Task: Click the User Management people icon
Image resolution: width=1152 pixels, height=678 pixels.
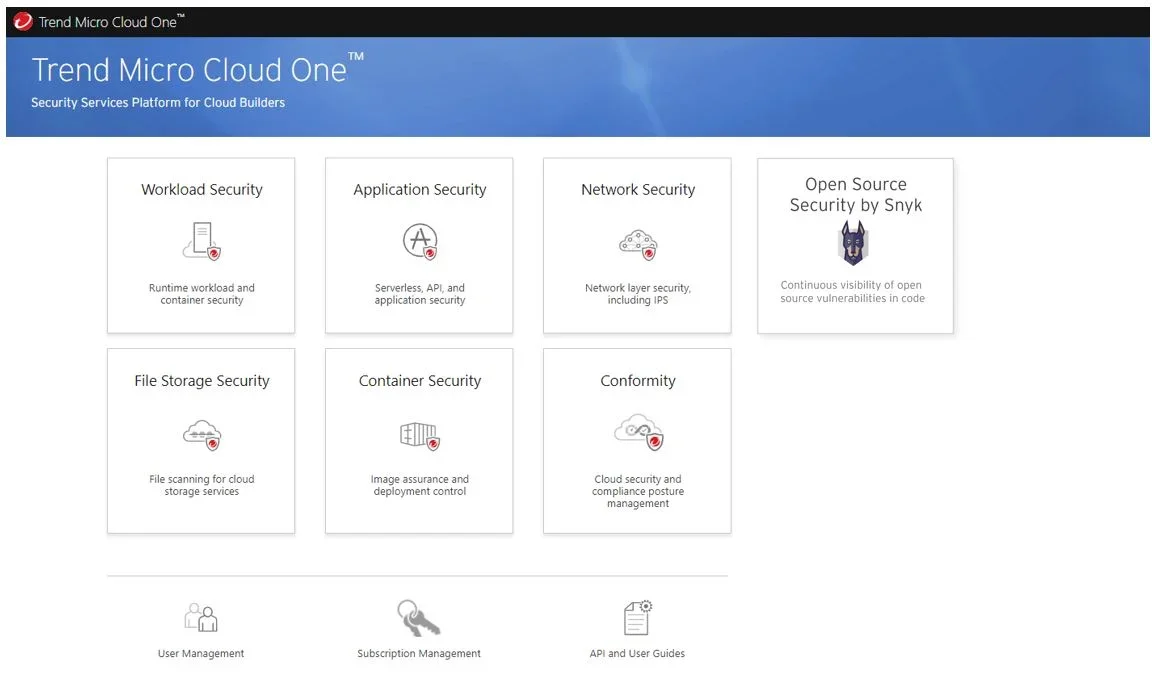Action: 200,618
